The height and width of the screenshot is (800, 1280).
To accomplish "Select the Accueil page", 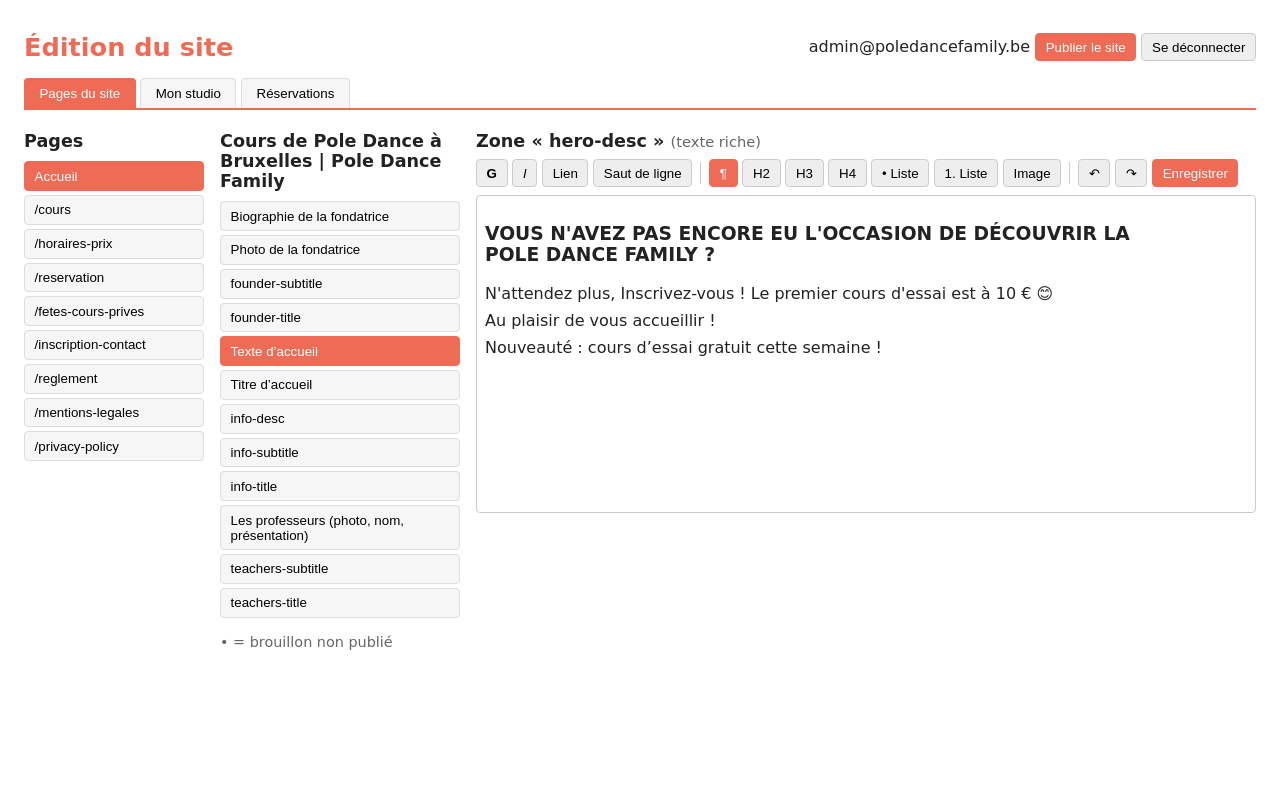I will pos(114,176).
